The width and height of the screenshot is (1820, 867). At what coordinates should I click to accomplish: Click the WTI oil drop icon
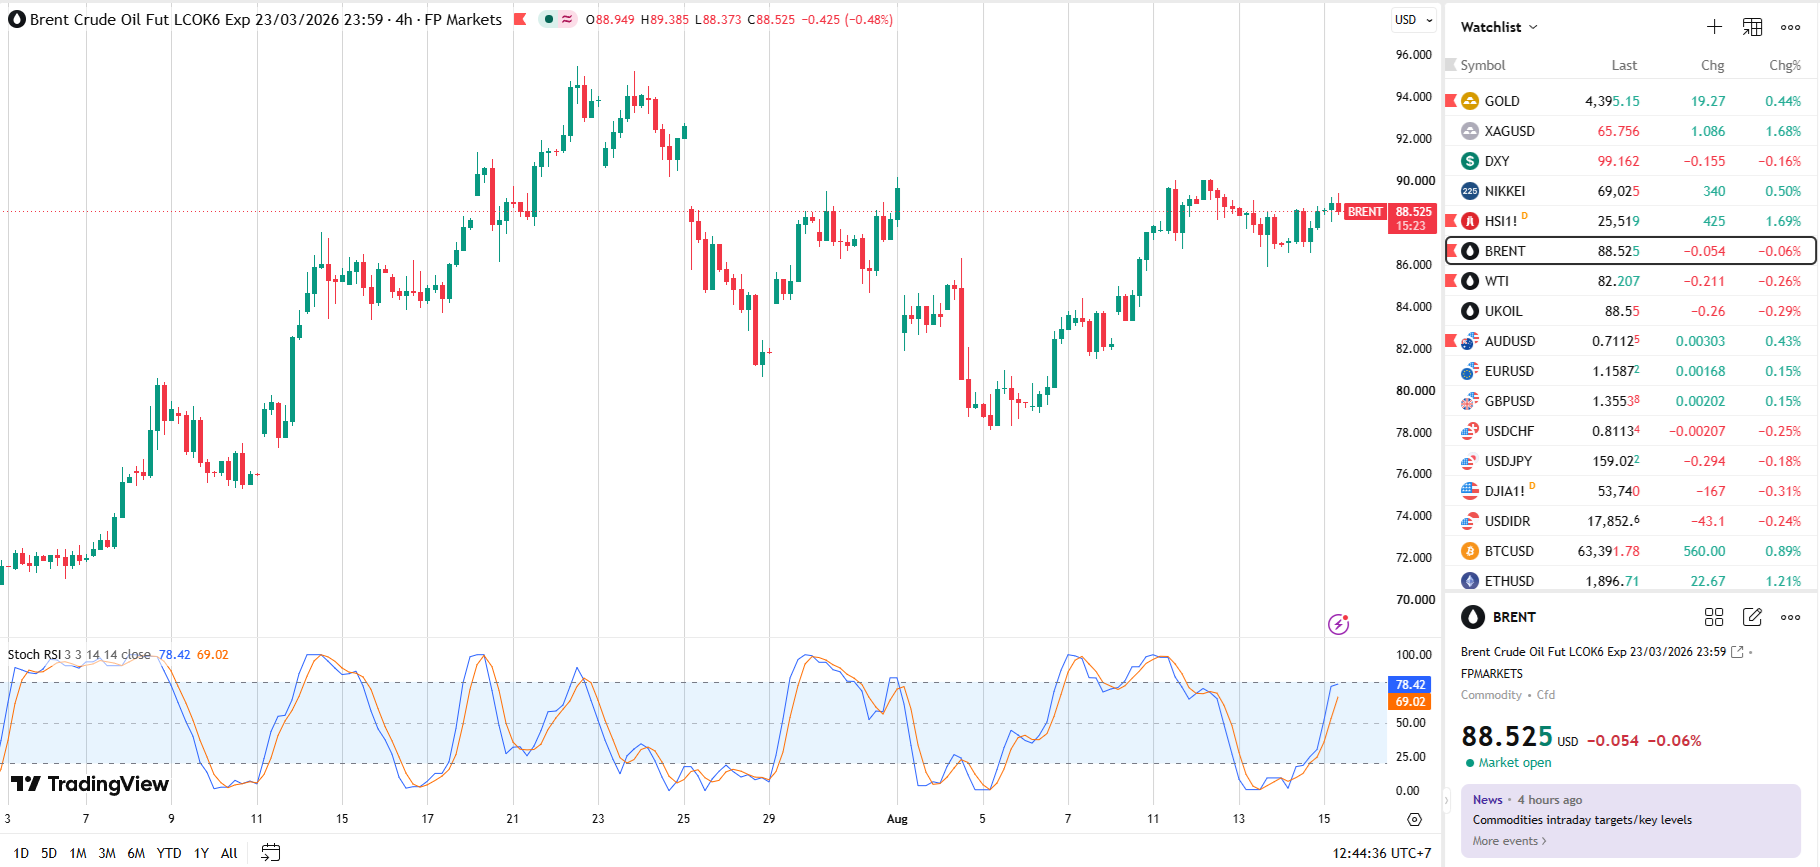point(1470,281)
